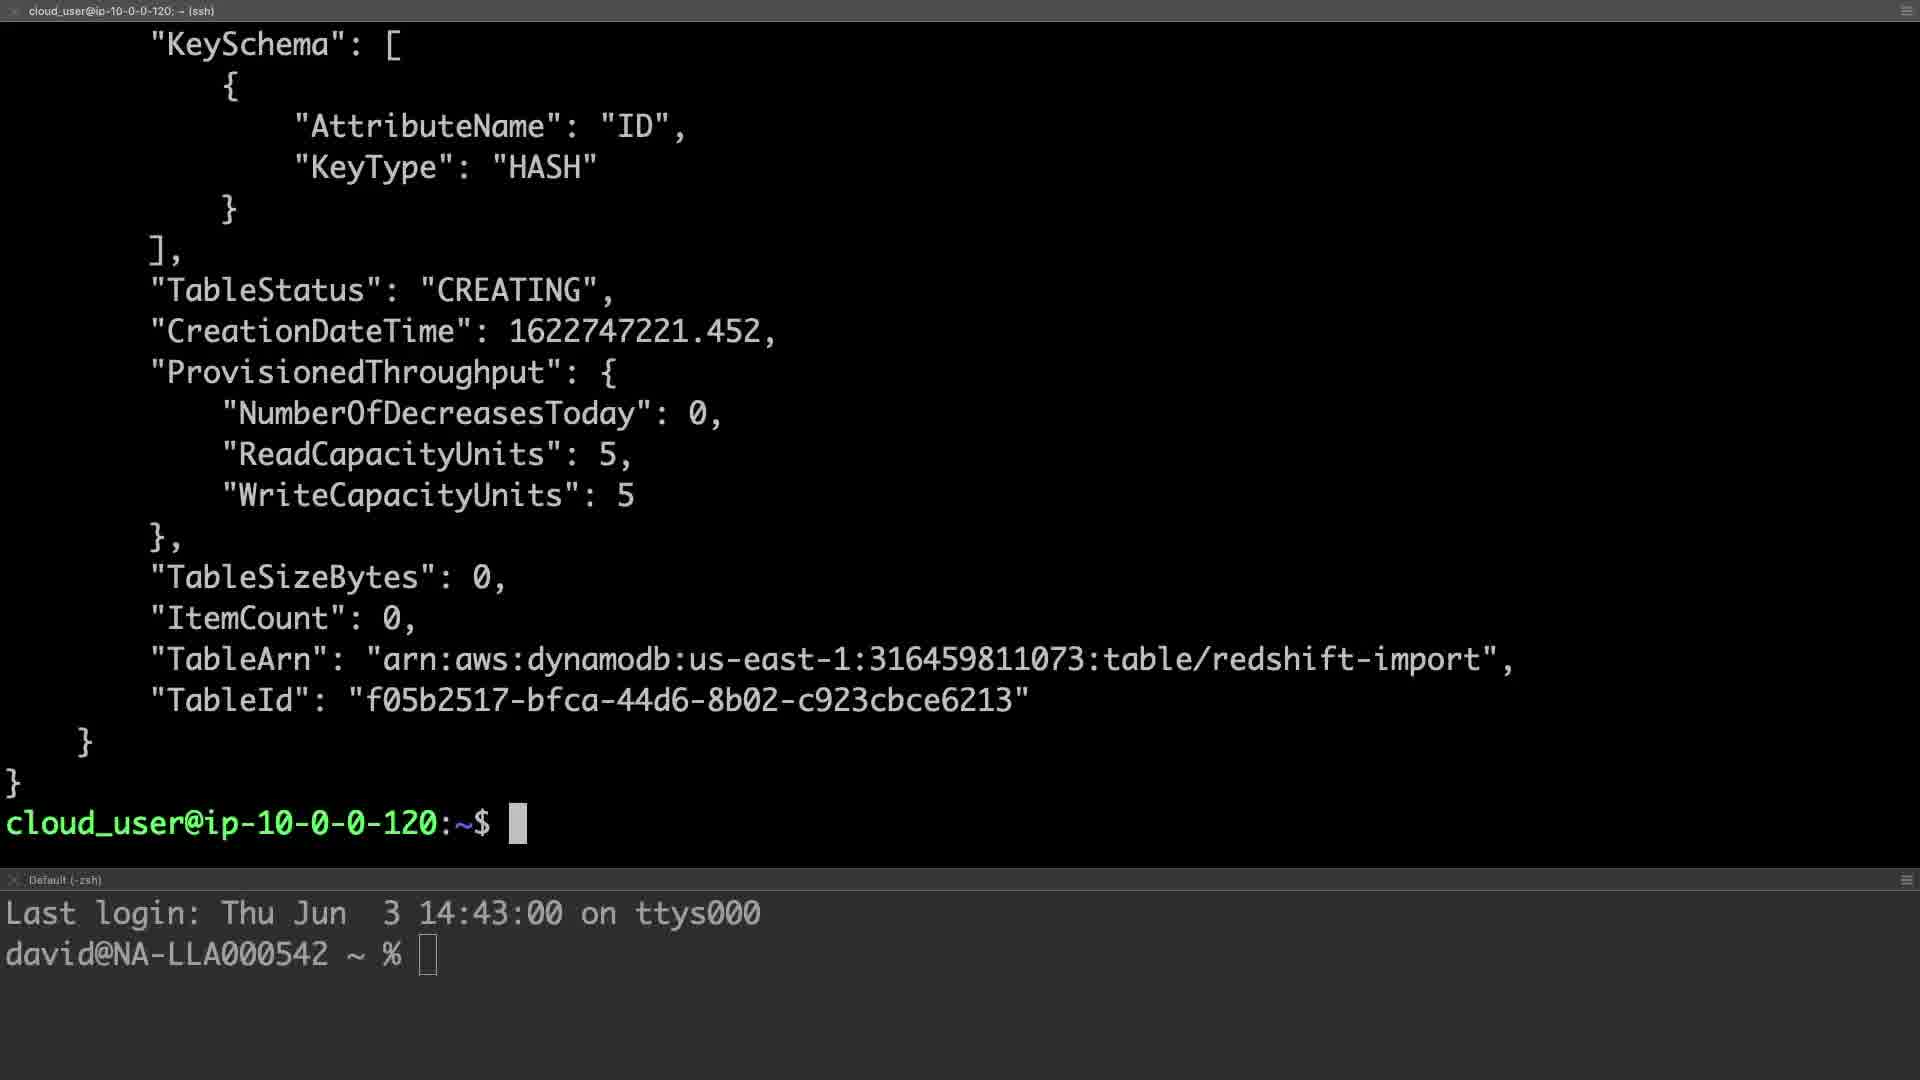This screenshot has height=1080, width=1920.
Task: Click the Last login line
Action: pyautogui.click(x=383, y=914)
